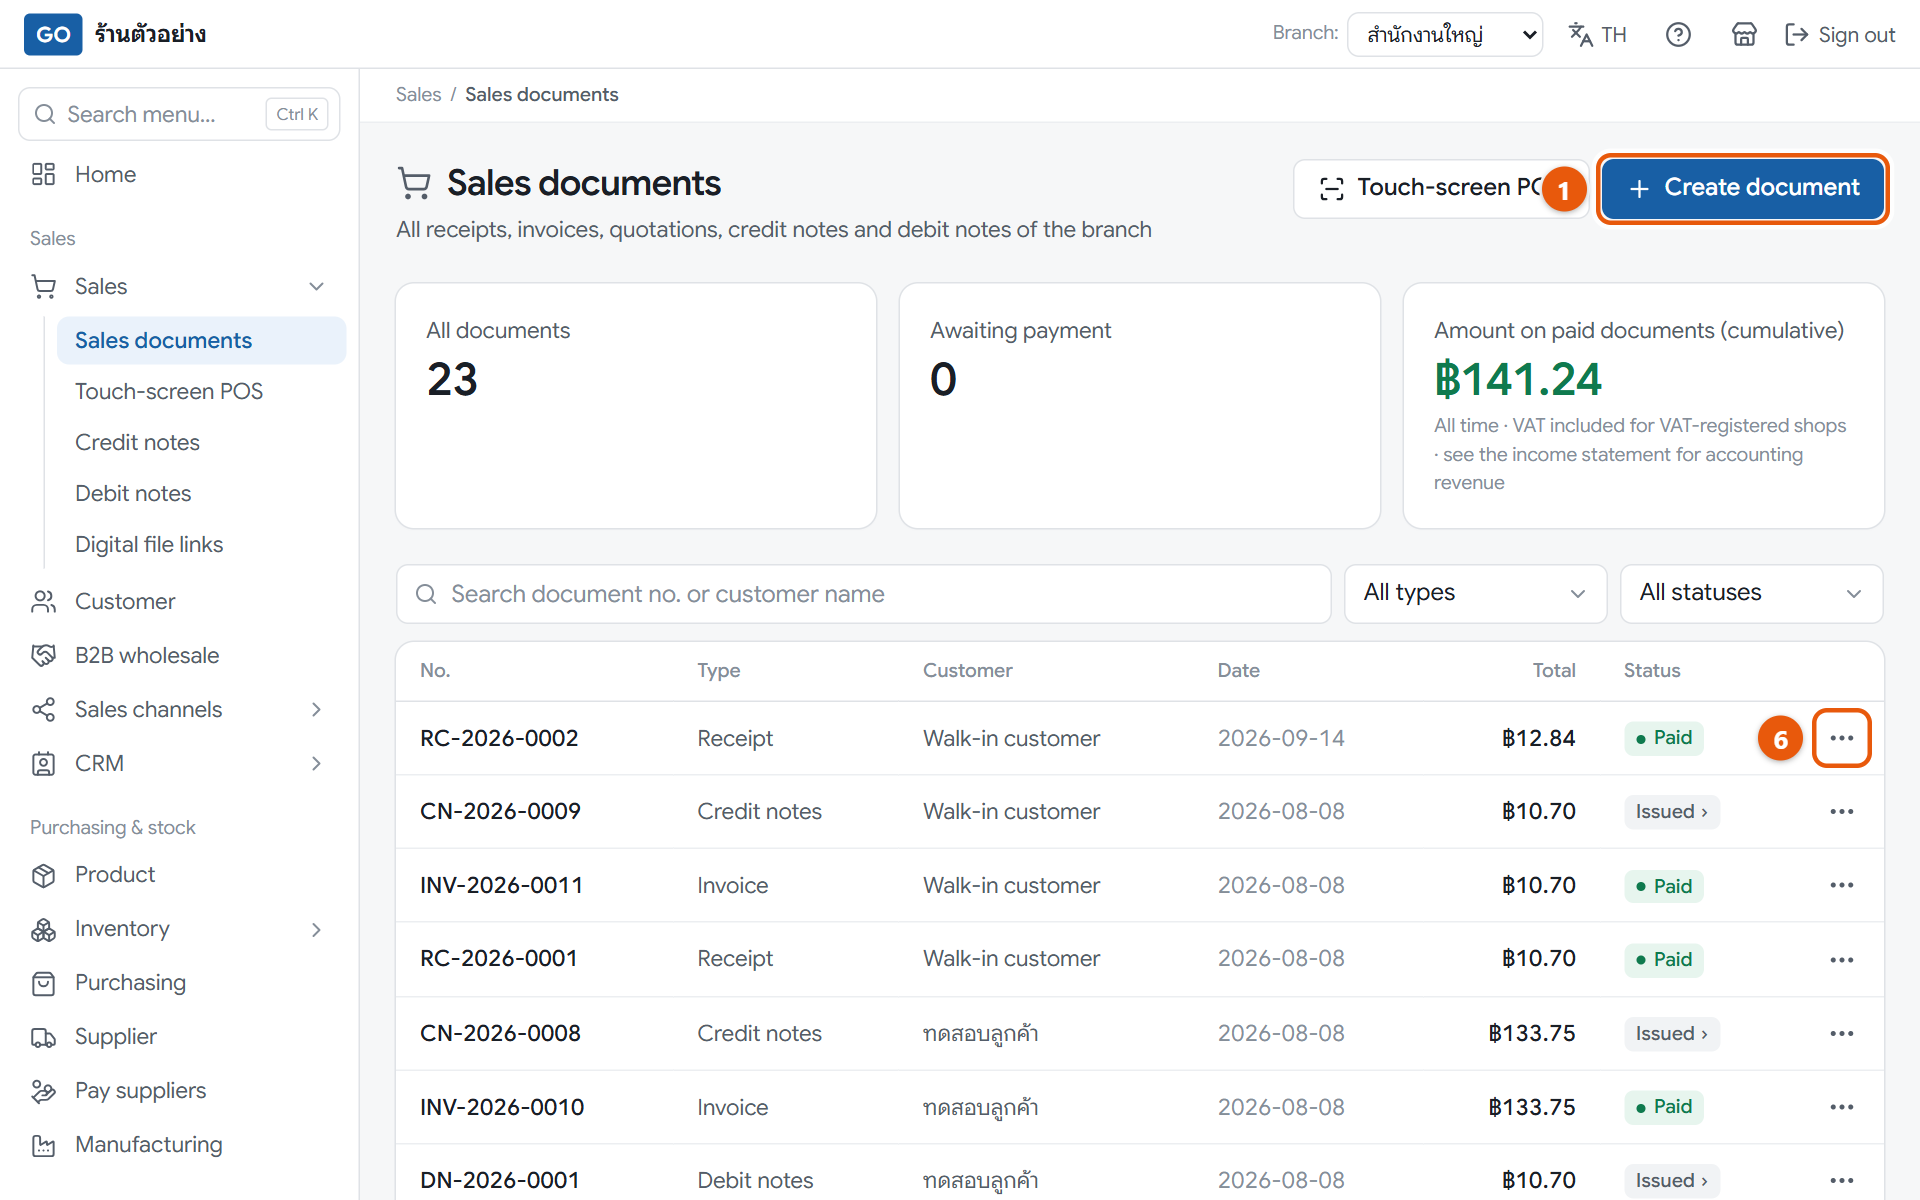Image resolution: width=1920 pixels, height=1200 pixels.
Task: Open Digital file links page
Action: point(149,544)
